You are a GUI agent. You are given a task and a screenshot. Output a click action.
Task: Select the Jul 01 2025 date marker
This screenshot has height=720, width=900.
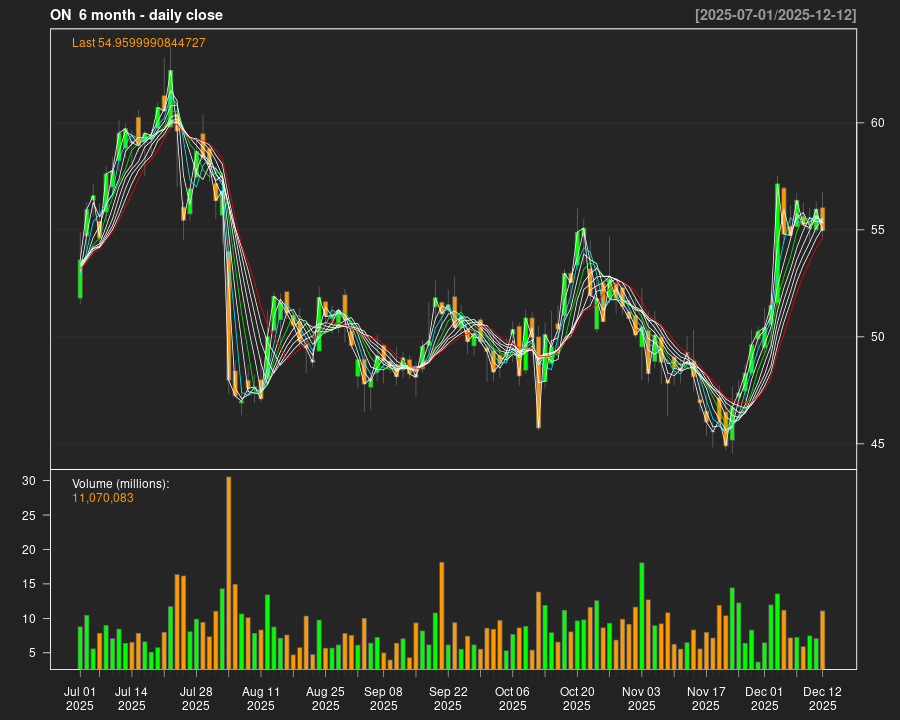coord(80,698)
